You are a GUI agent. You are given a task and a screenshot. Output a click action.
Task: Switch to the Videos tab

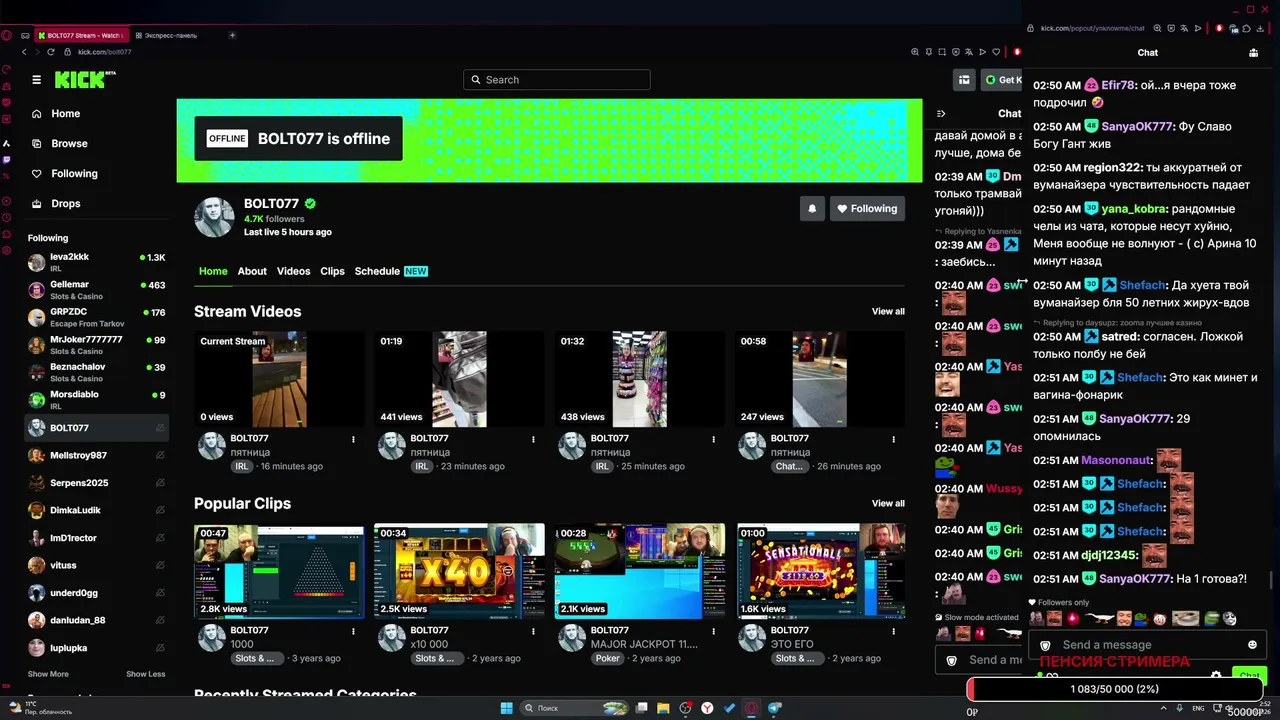point(294,271)
